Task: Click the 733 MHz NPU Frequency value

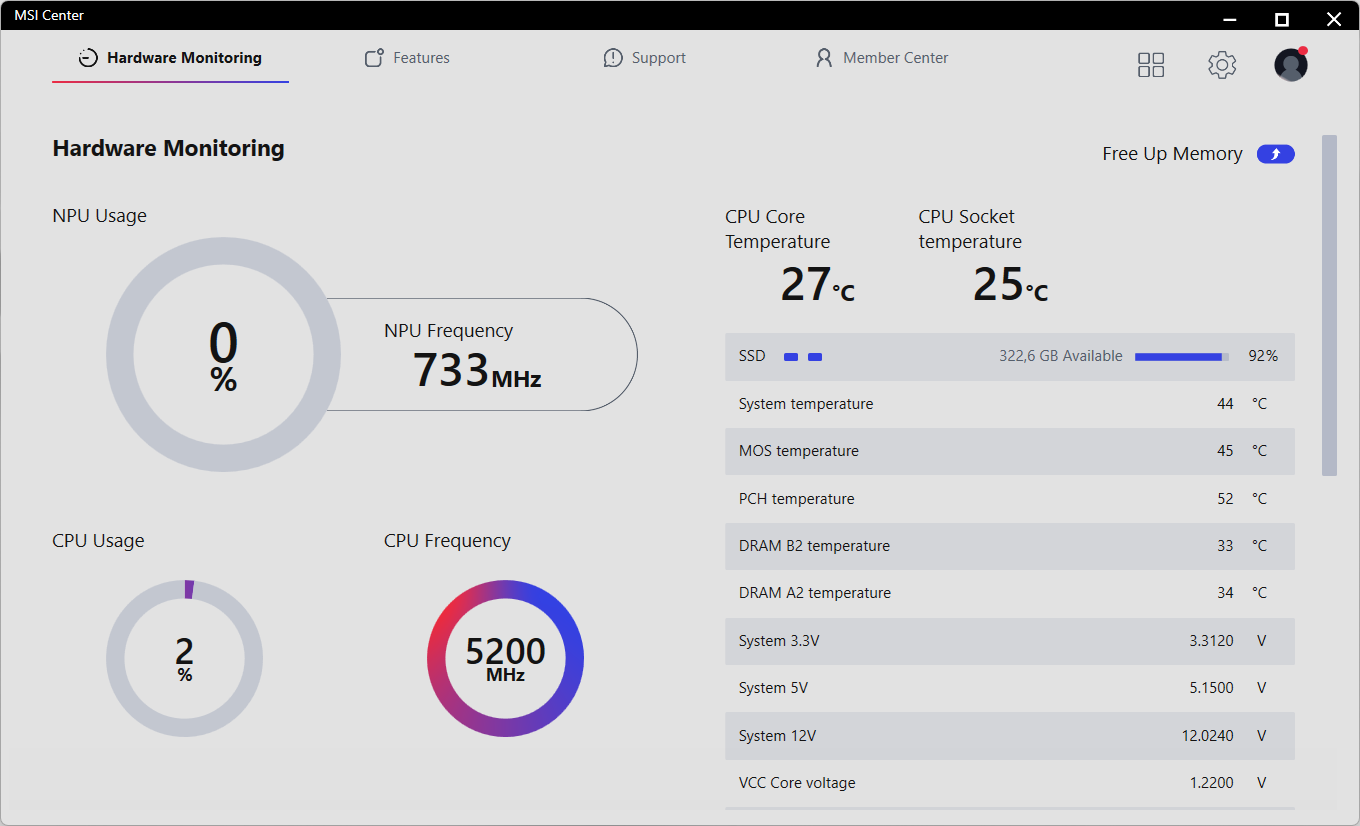Action: [477, 370]
